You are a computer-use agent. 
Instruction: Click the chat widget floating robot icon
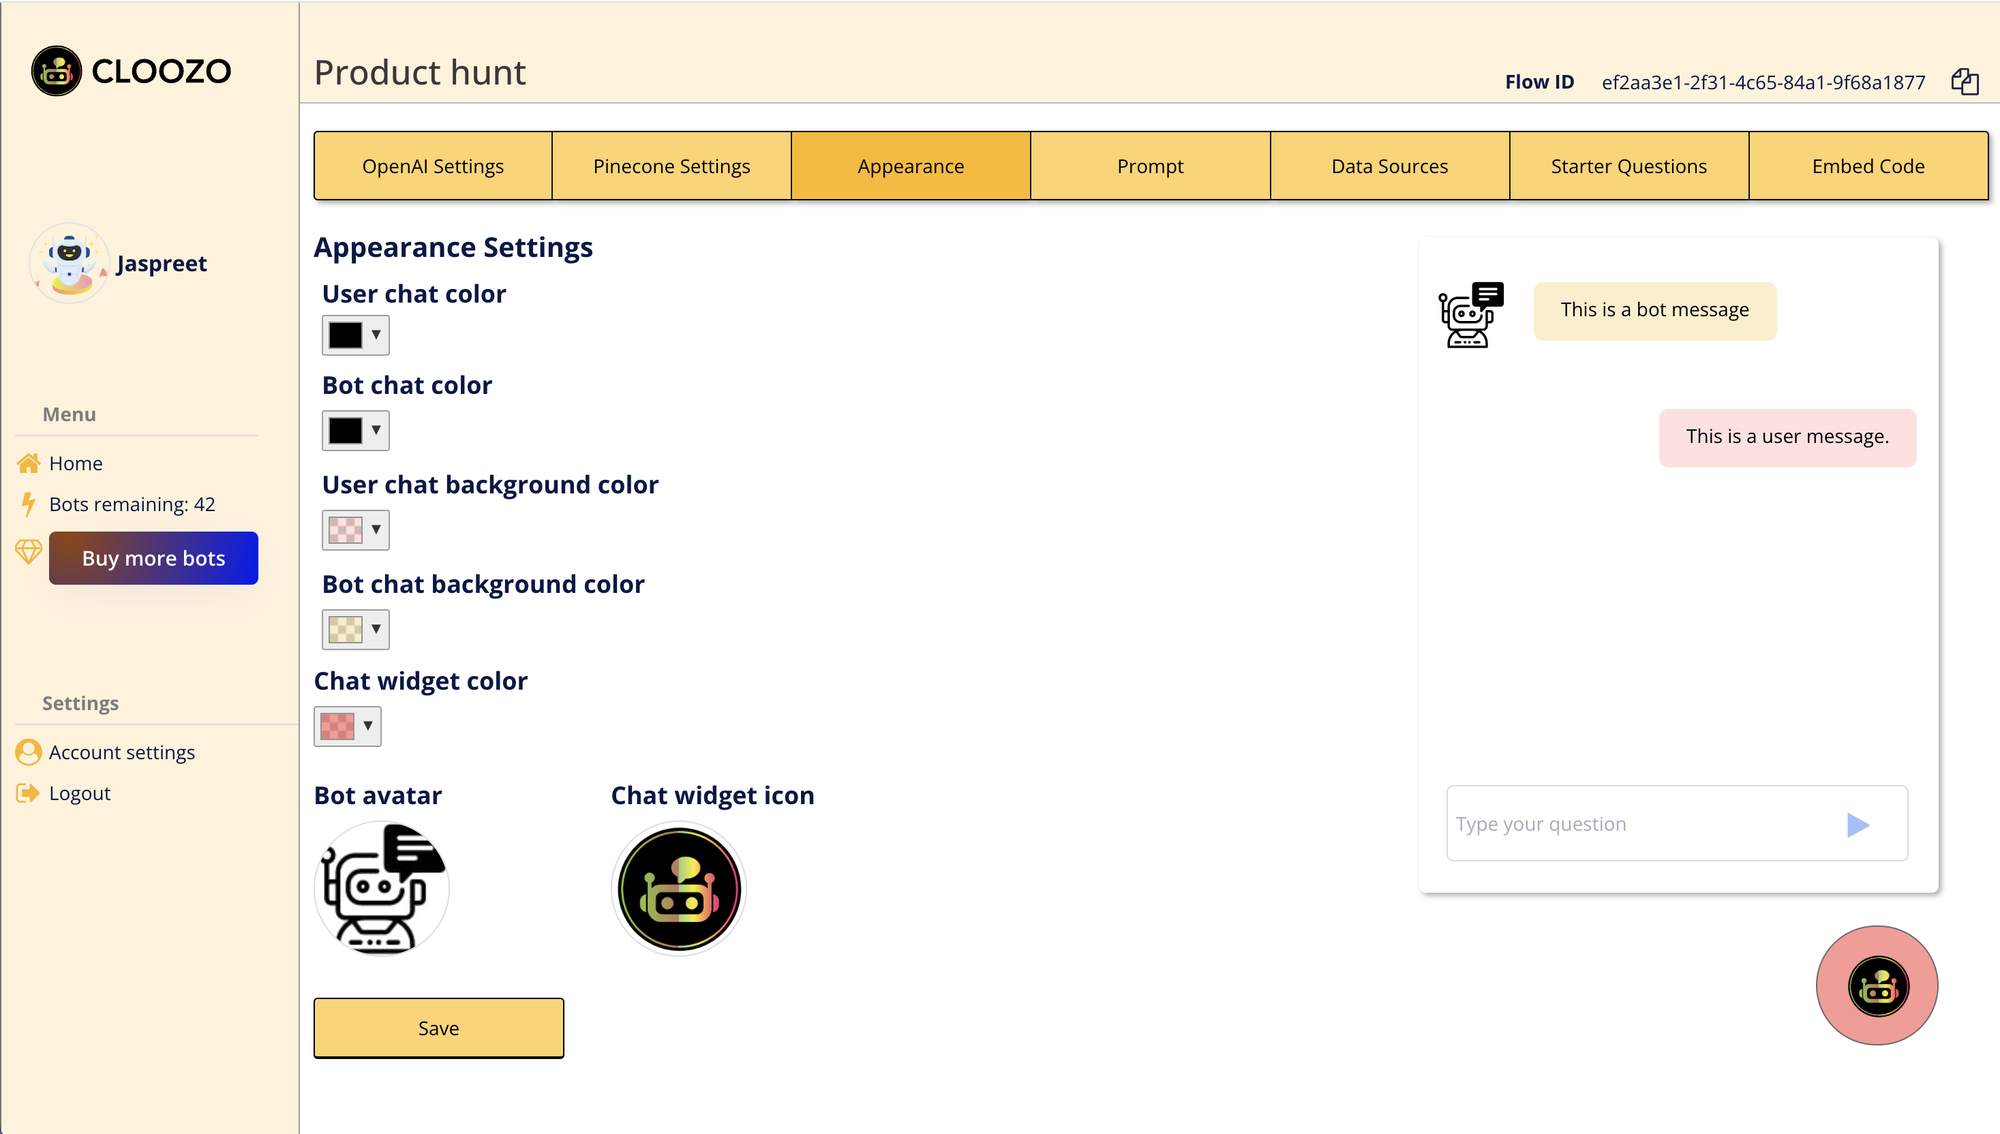(x=1878, y=987)
